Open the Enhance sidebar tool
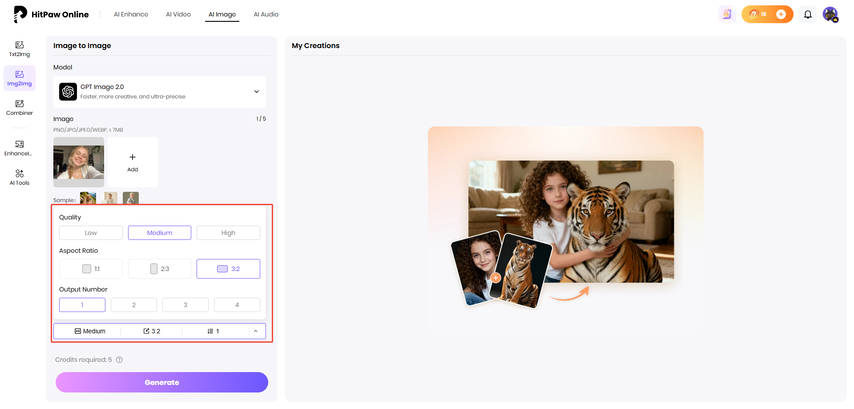Image resolution: width=854 pixels, height=409 pixels. coord(19,148)
